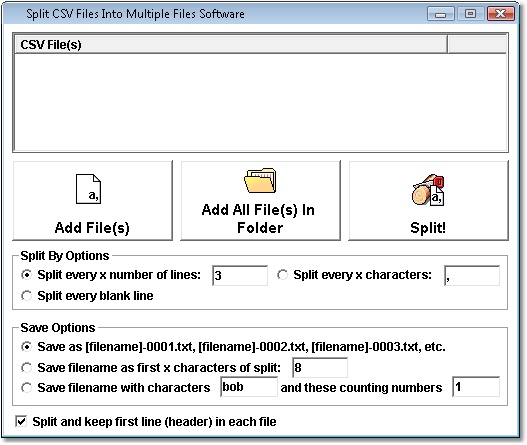Click the first x characters field showing 8
This screenshot has height=445, width=527.
320,367
